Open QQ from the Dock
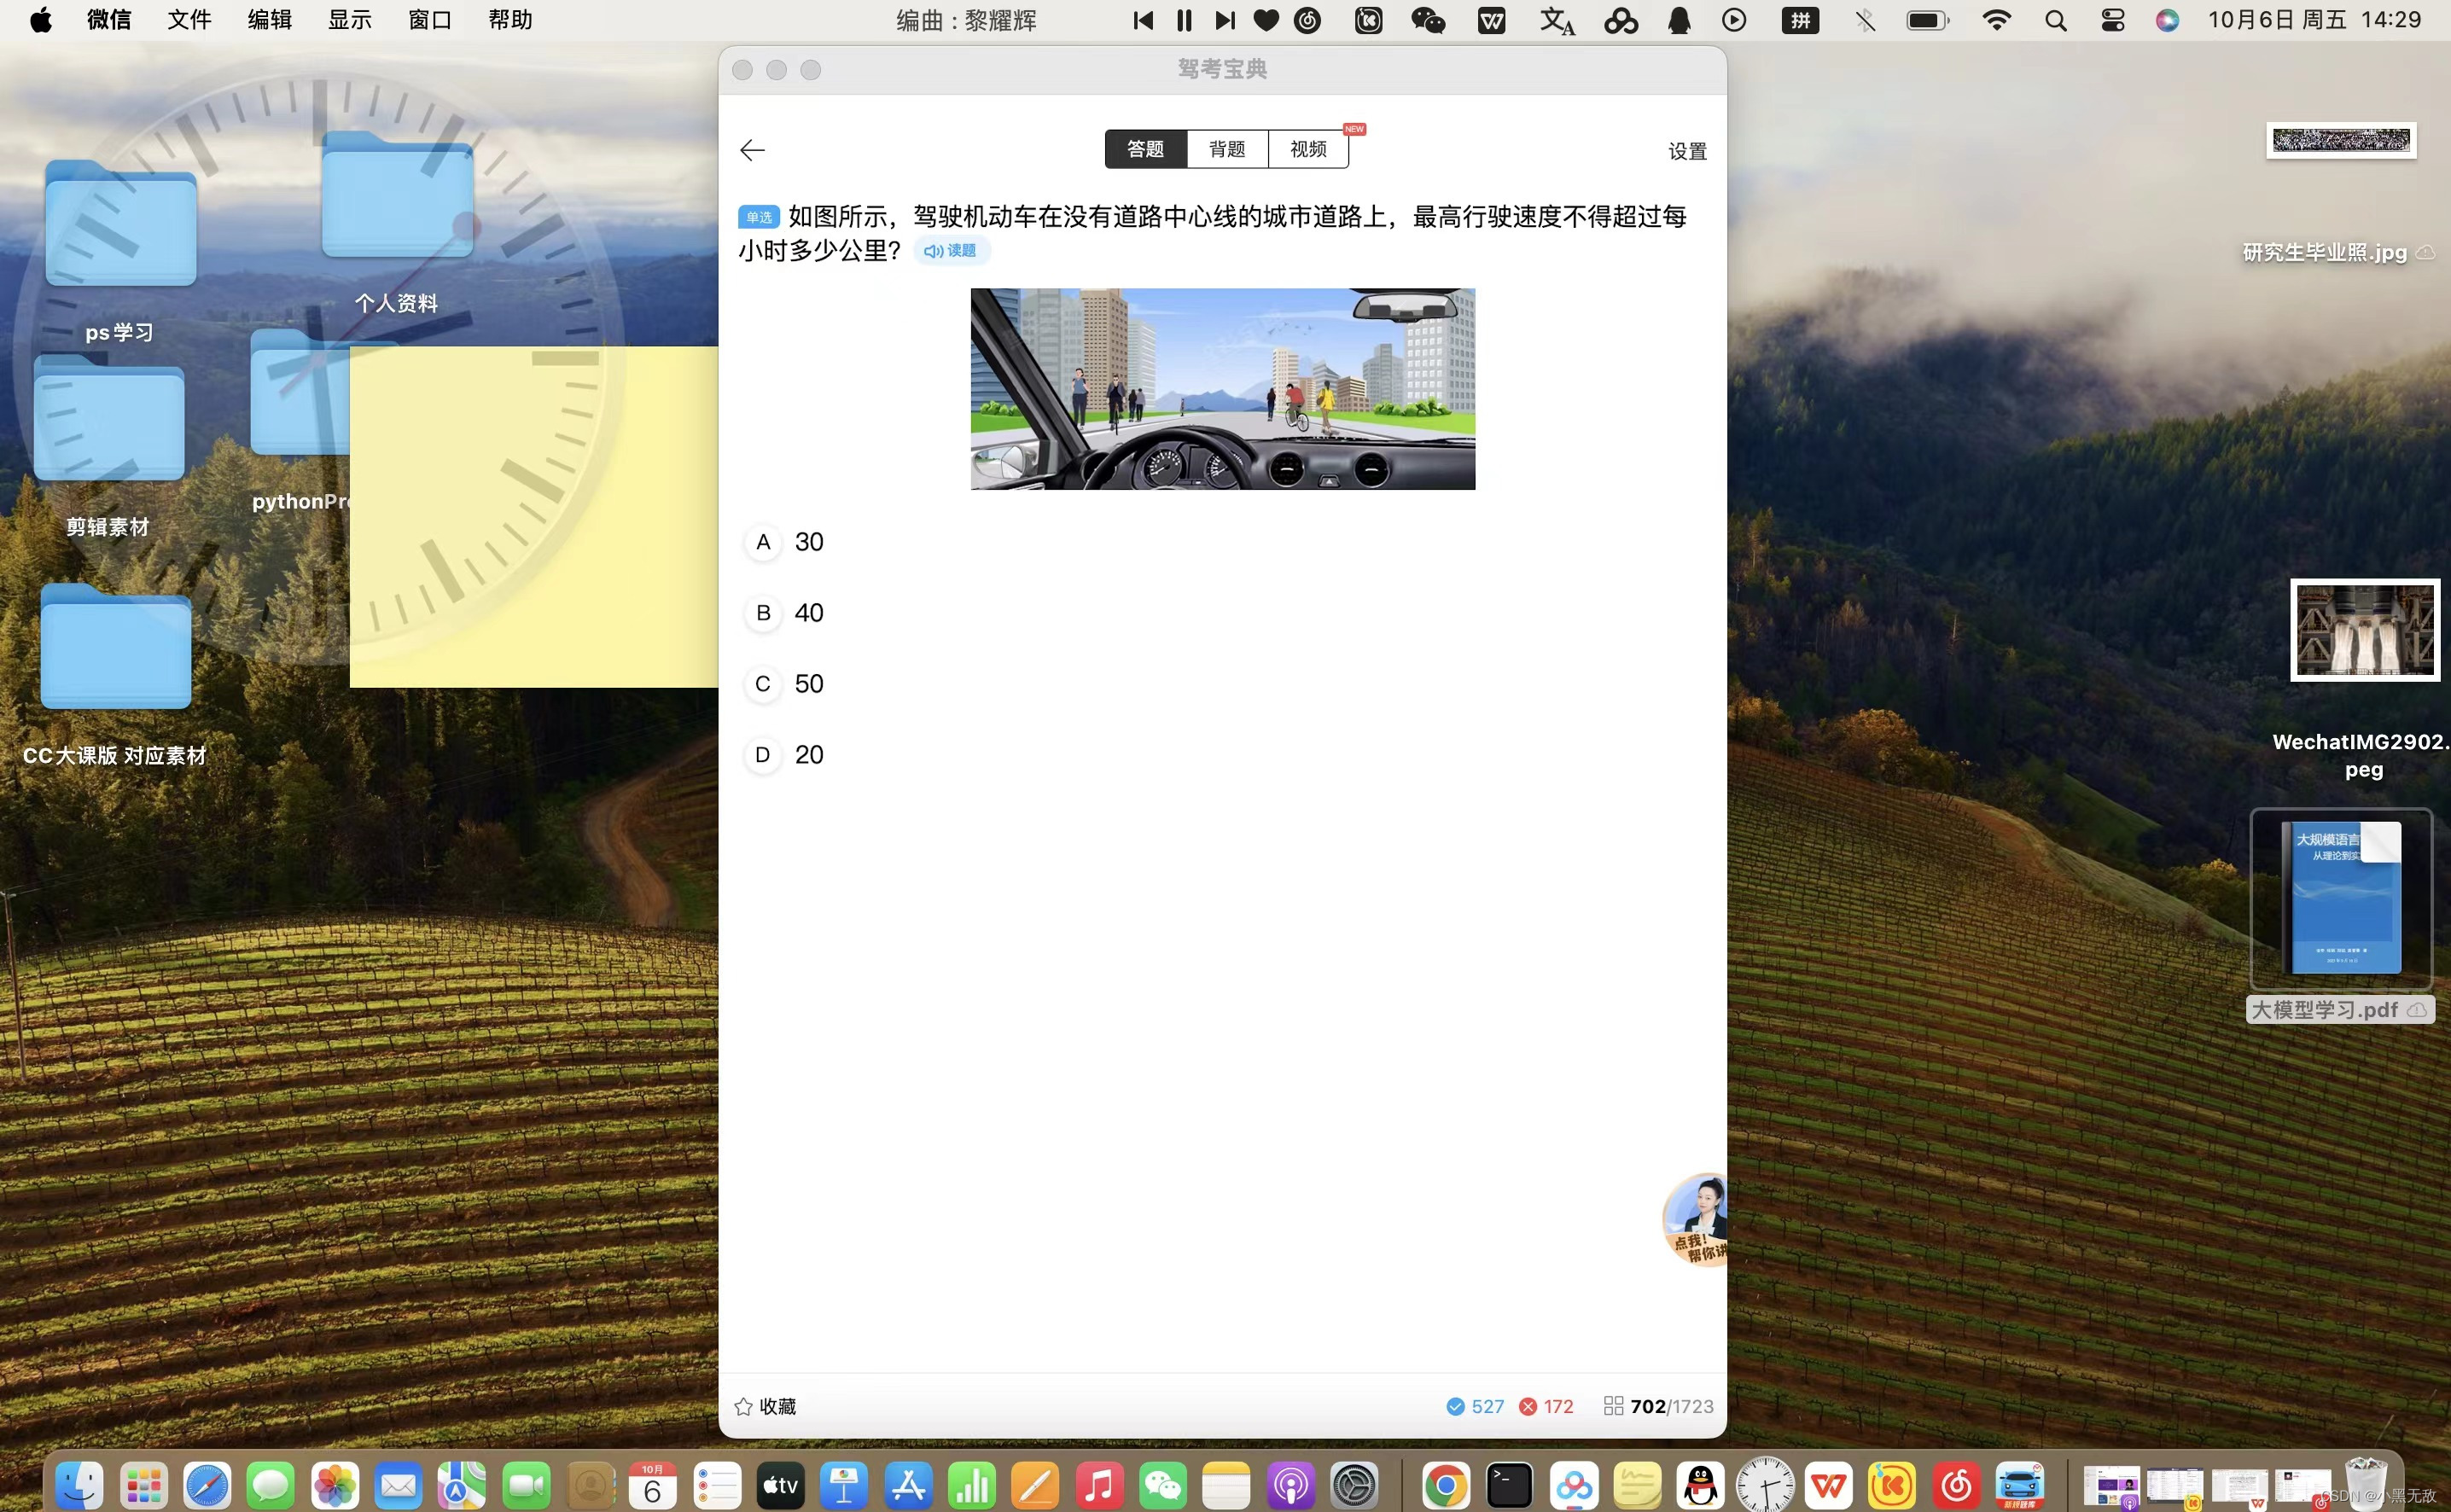Image resolution: width=2451 pixels, height=1512 pixels. (1701, 1485)
